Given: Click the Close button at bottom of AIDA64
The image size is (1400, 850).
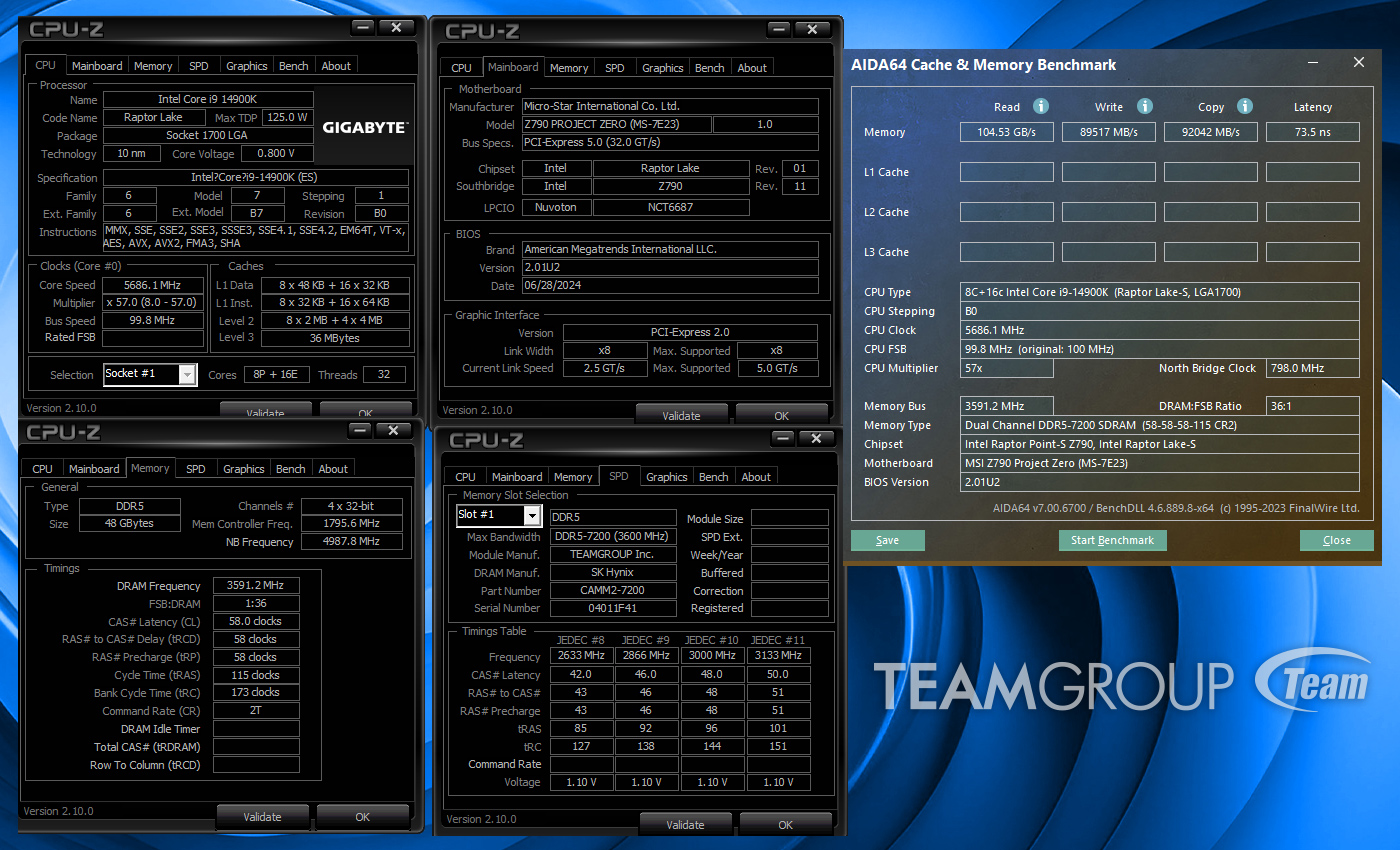Looking at the screenshot, I should coord(1336,540).
